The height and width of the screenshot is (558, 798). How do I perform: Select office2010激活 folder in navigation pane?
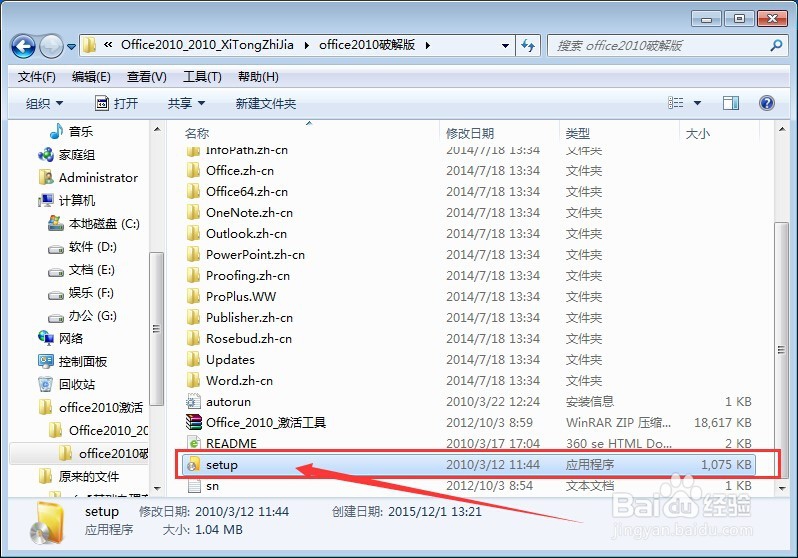point(91,407)
